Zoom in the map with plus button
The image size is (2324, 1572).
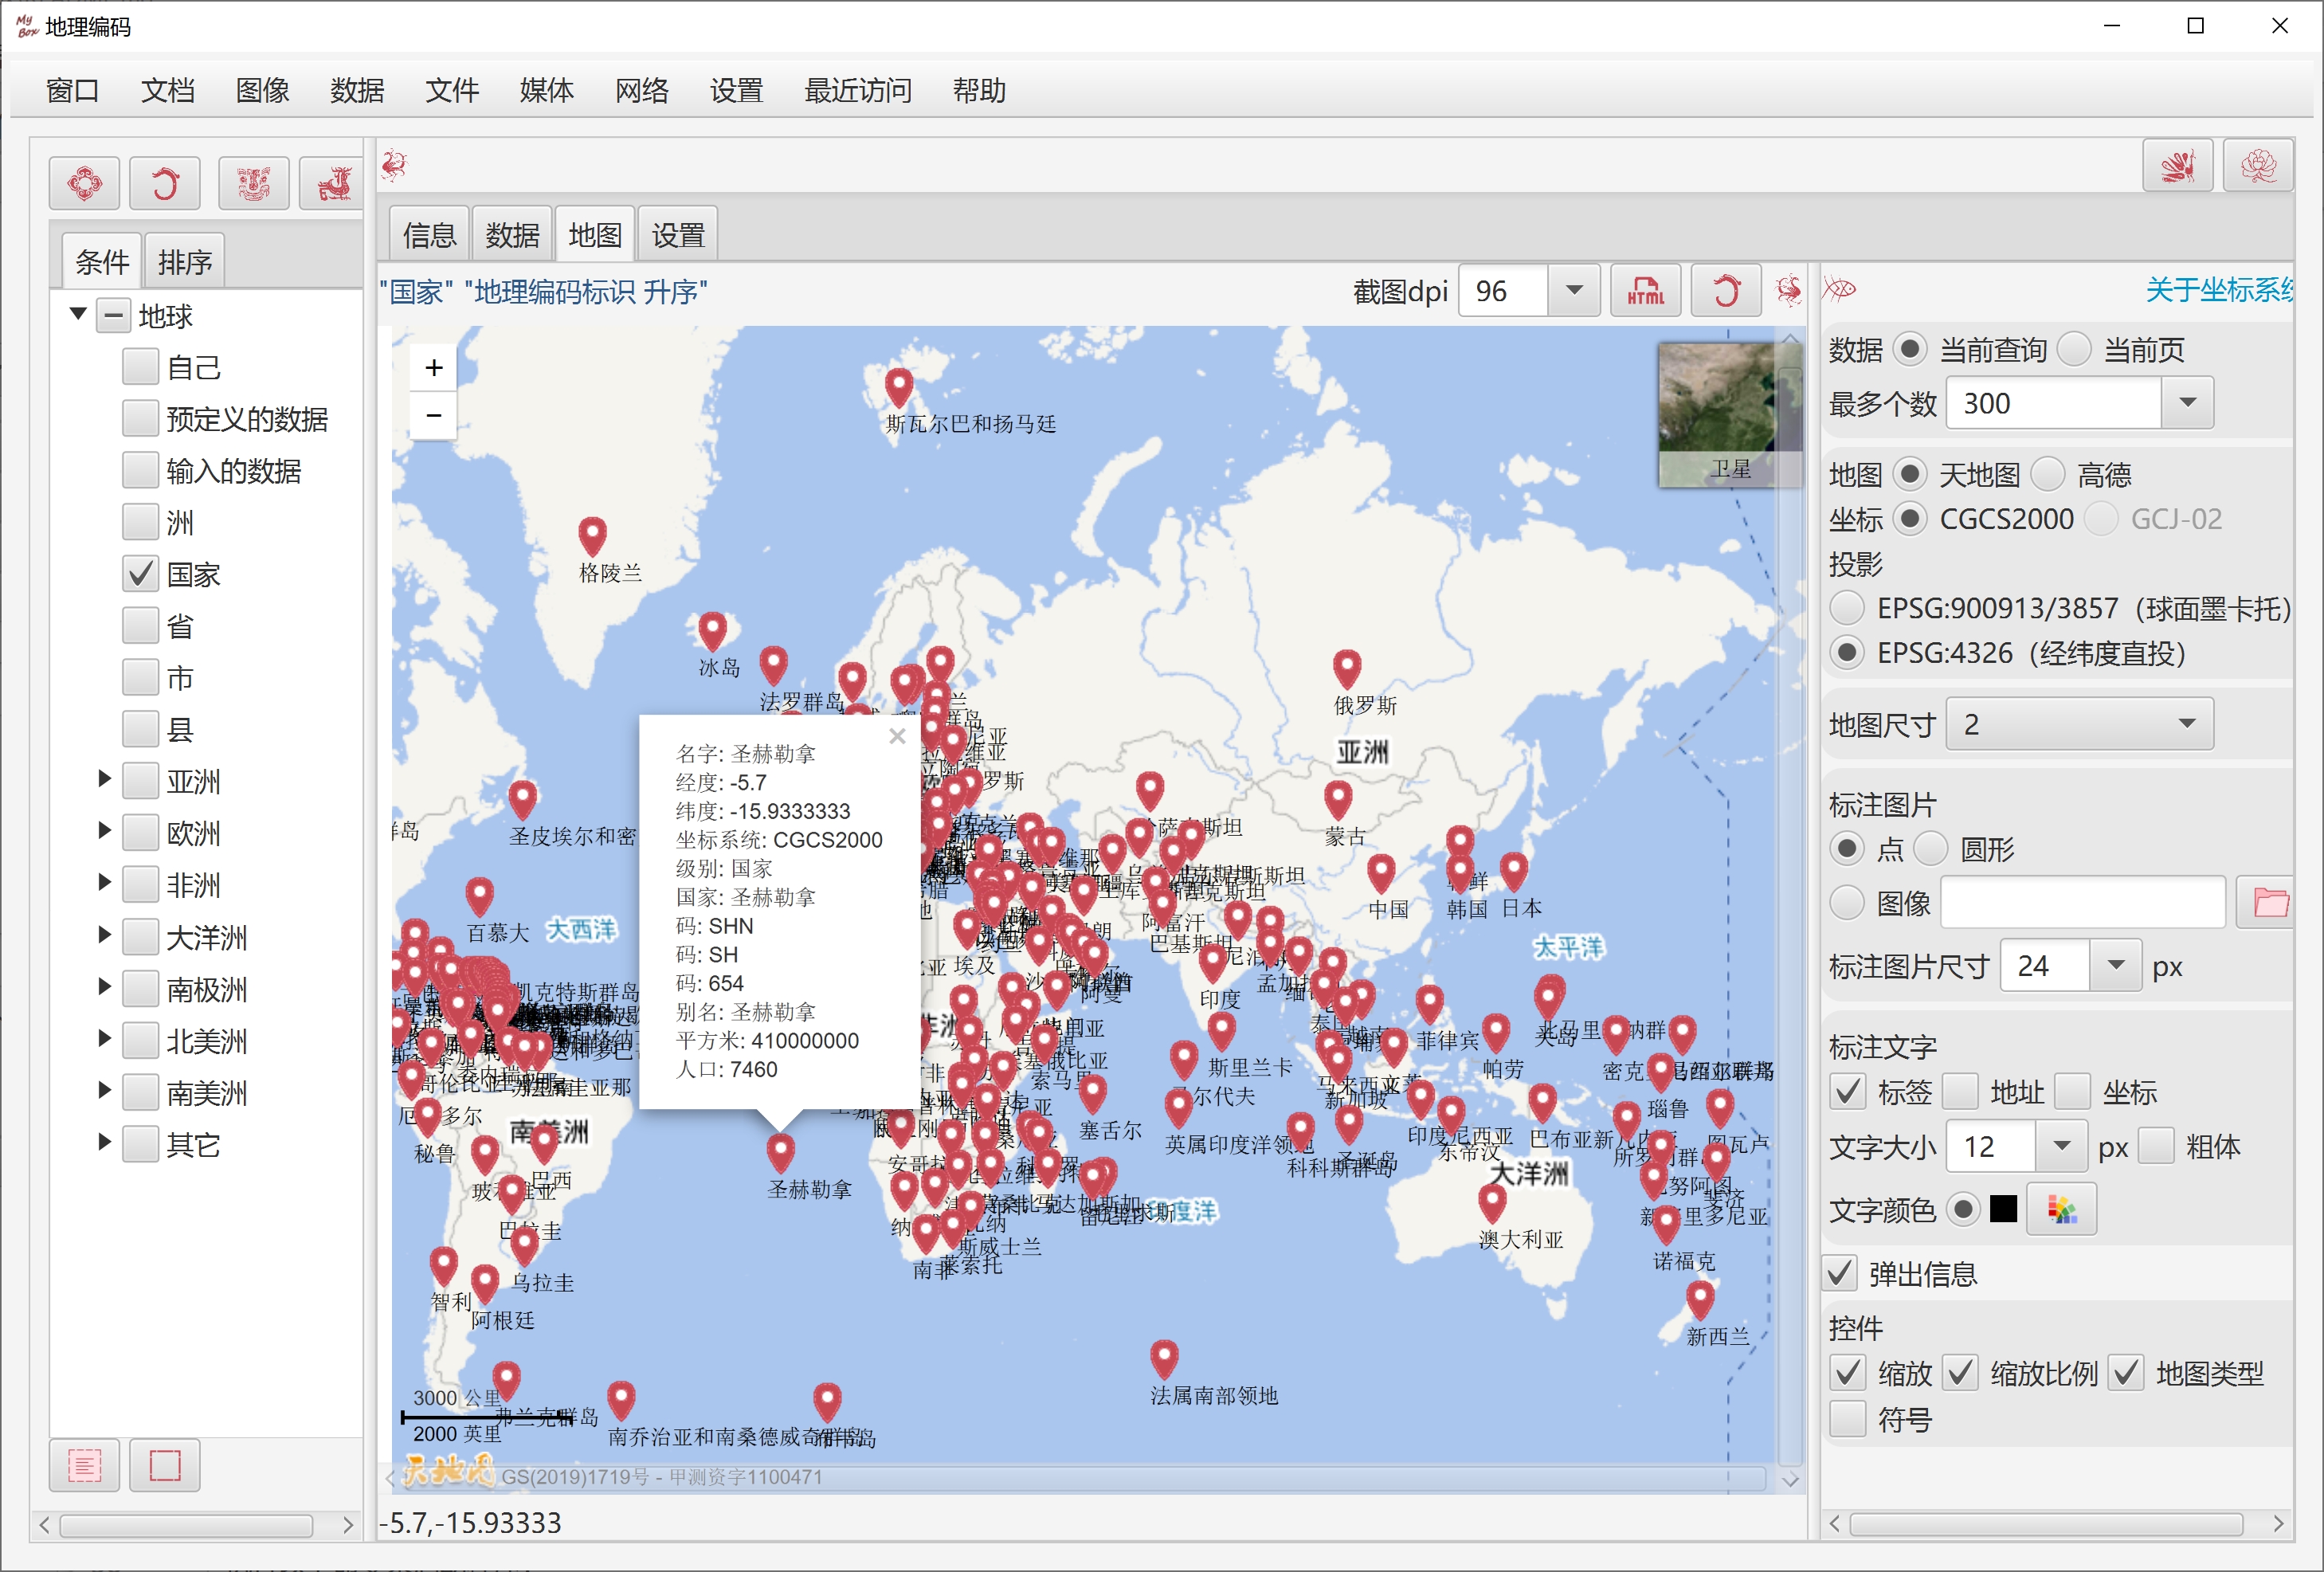coord(434,368)
